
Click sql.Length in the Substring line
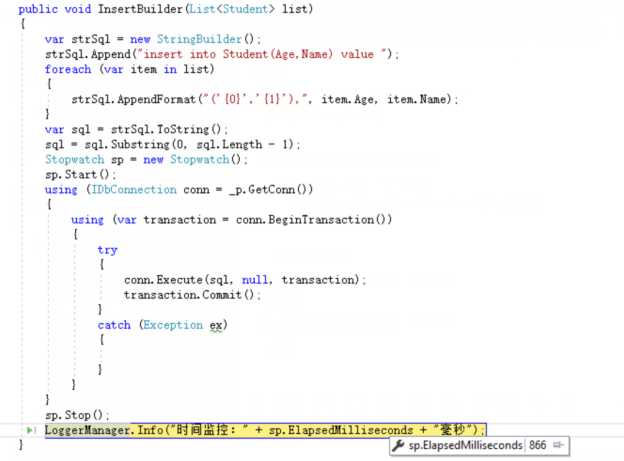(x=230, y=144)
